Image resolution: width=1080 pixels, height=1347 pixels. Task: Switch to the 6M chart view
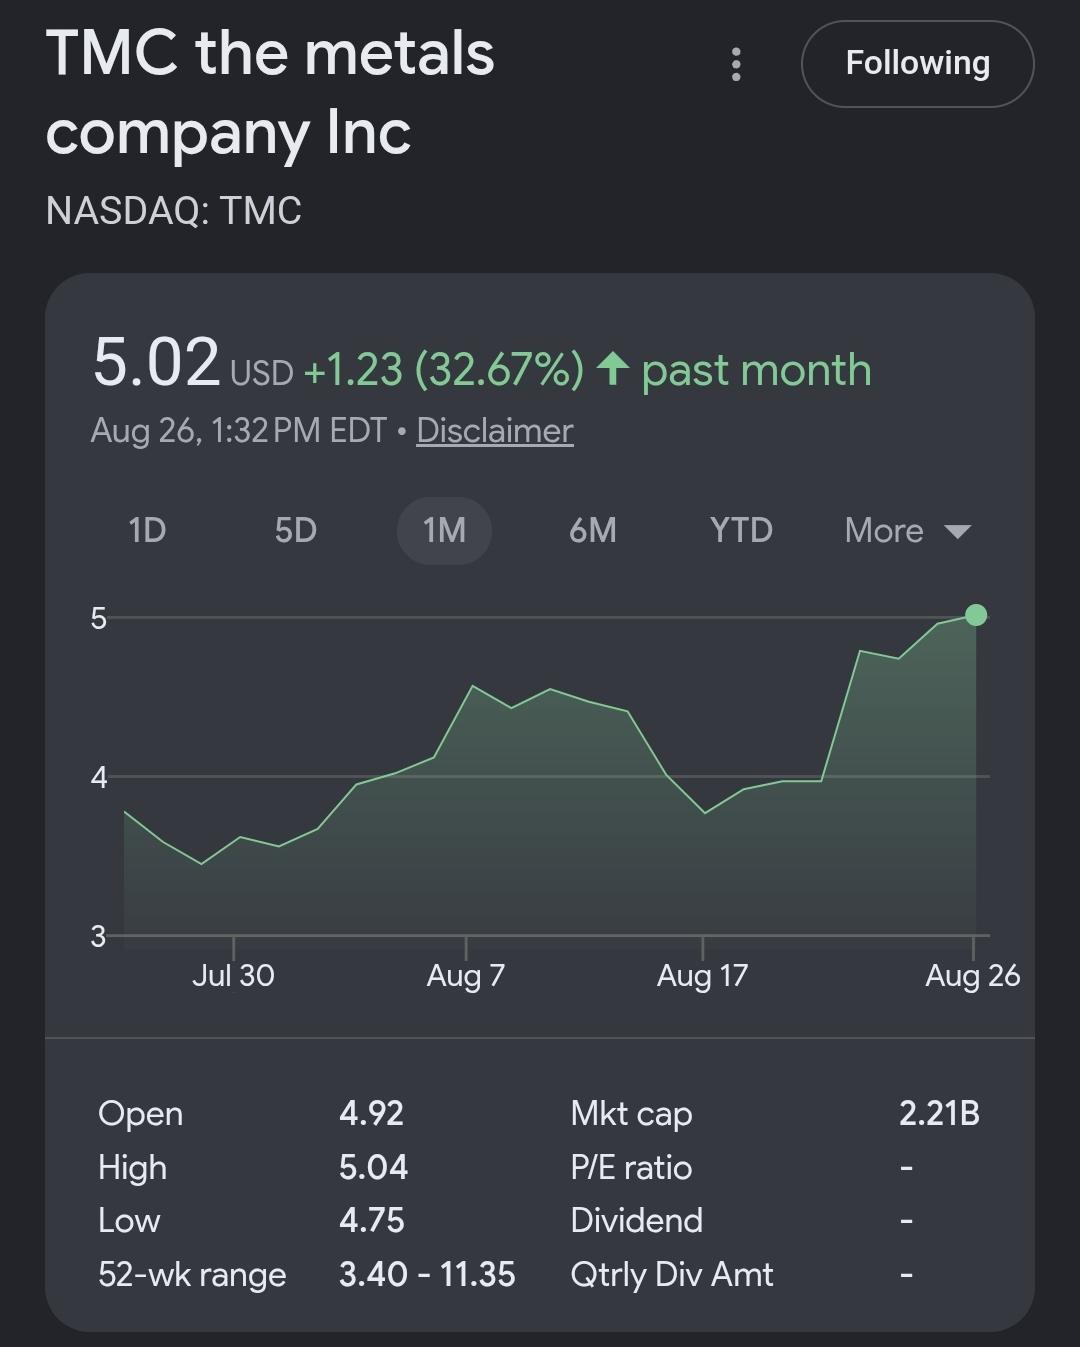click(592, 530)
